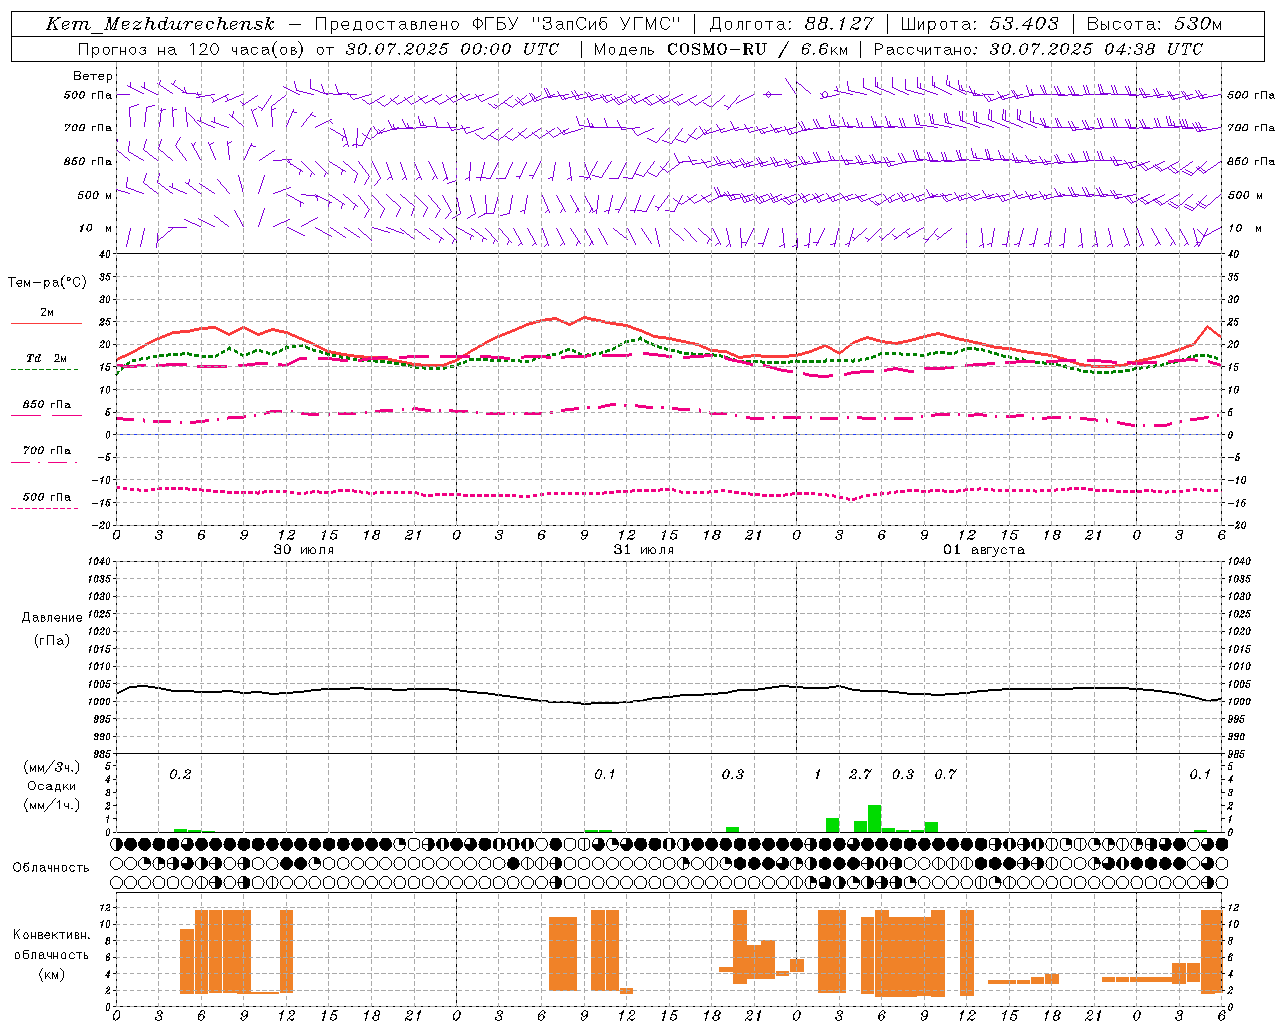Click the Td 2м dew point legend label
This screenshot has width=1280, height=1024.
click(x=47, y=358)
